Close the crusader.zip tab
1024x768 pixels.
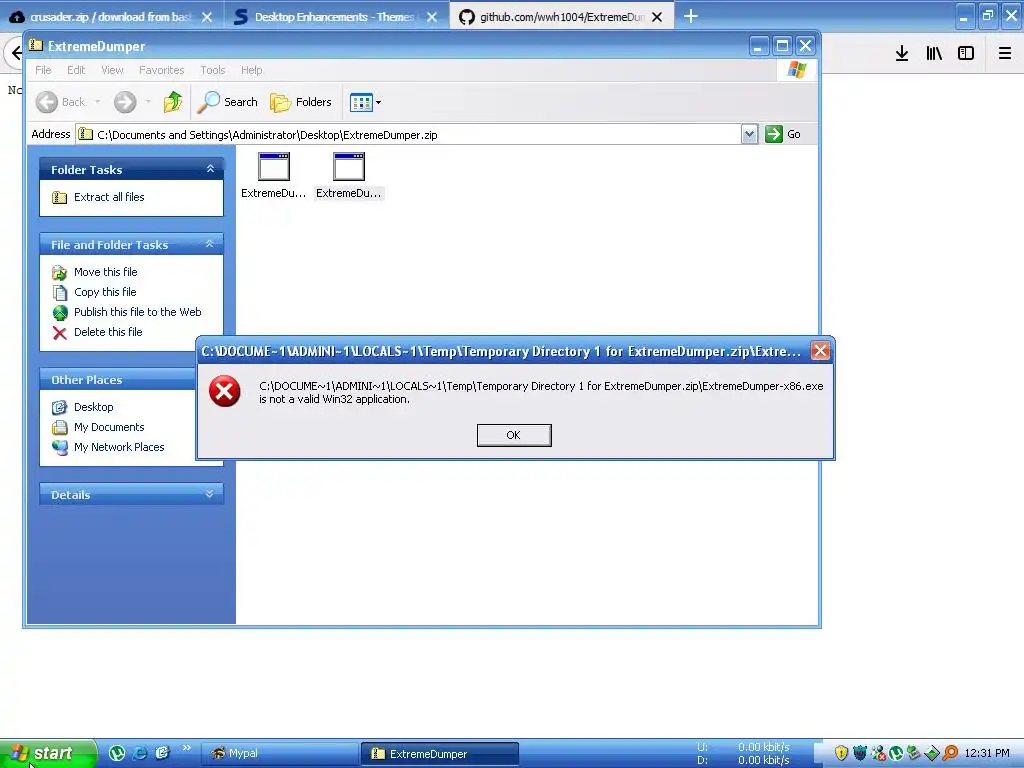207,17
